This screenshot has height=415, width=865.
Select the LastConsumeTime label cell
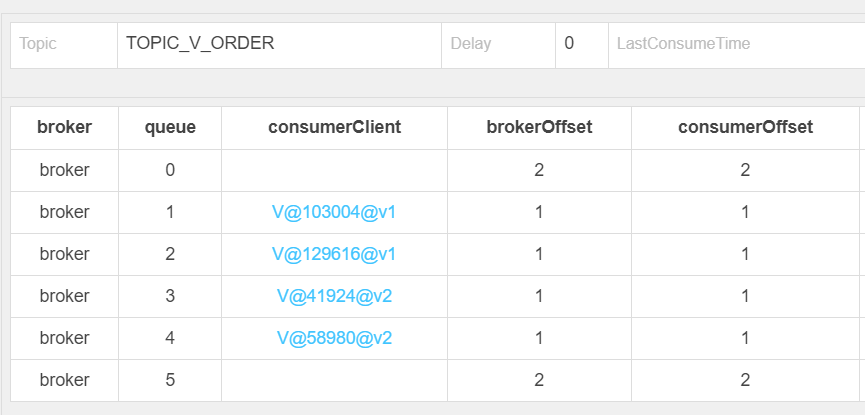tap(736, 45)
